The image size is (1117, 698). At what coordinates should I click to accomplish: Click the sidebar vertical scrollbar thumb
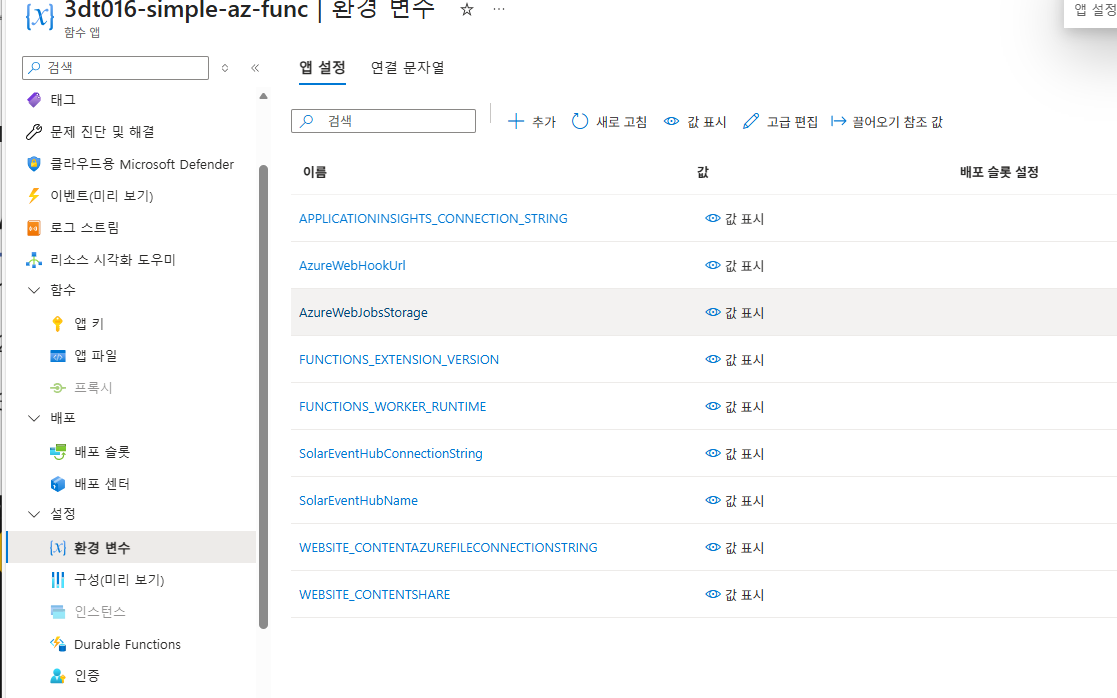264,397
